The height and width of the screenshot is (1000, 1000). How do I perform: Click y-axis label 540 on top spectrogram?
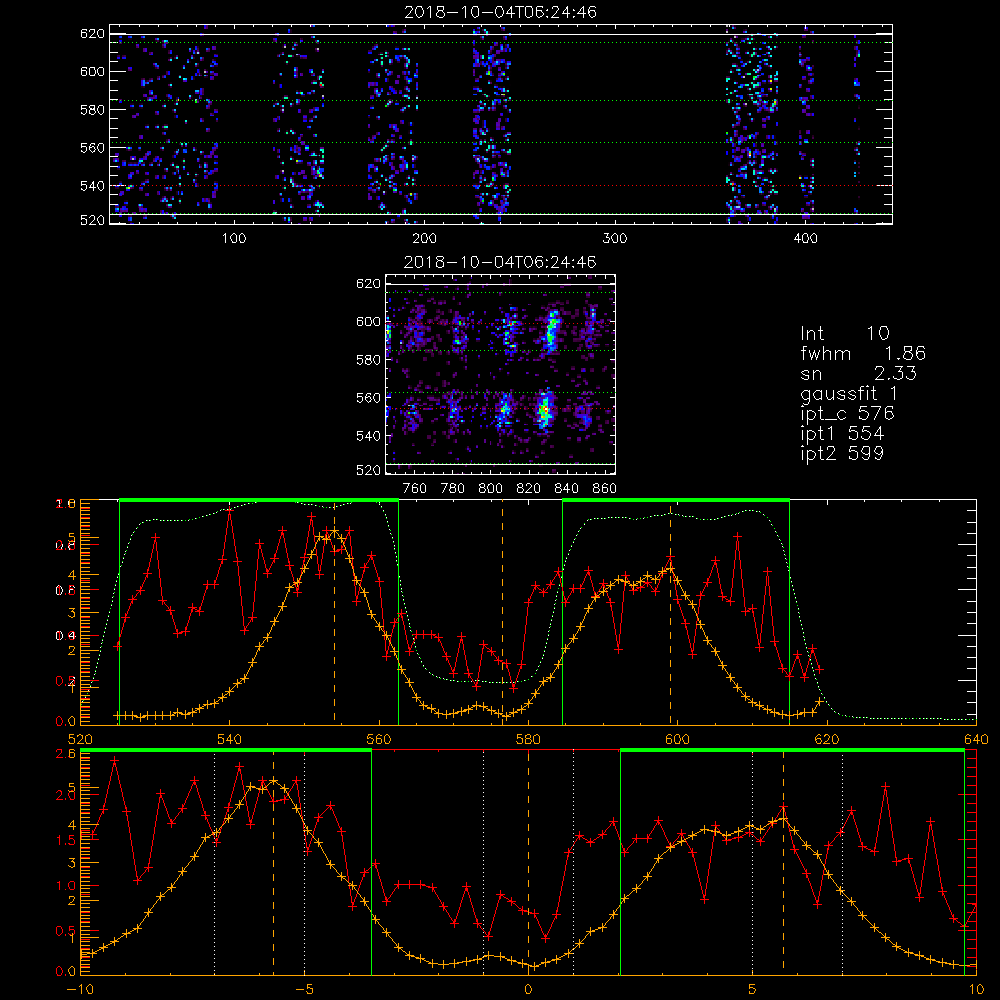tap(92, 186)
